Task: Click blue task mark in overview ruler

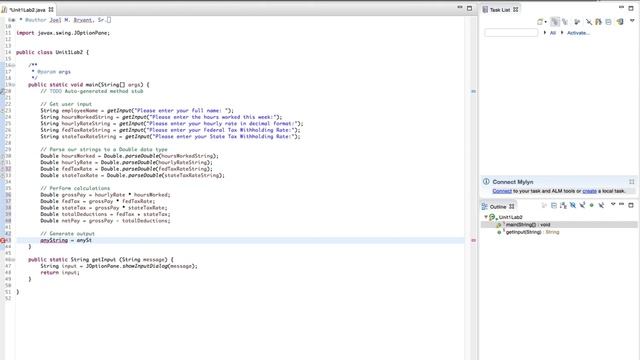Action: (x=473, y=91)
